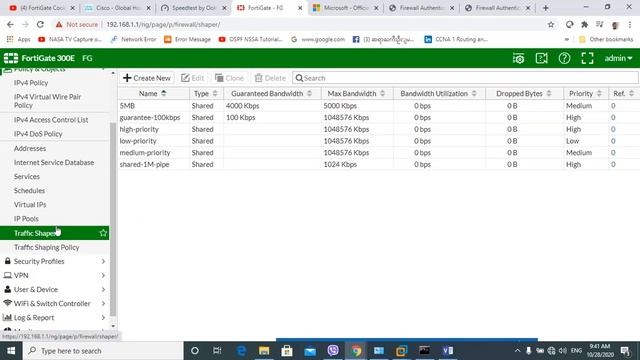Screen dimensions: 640x360
Task: Sort by Name column header
Action: pyautogui.click(x=153, y=93)
